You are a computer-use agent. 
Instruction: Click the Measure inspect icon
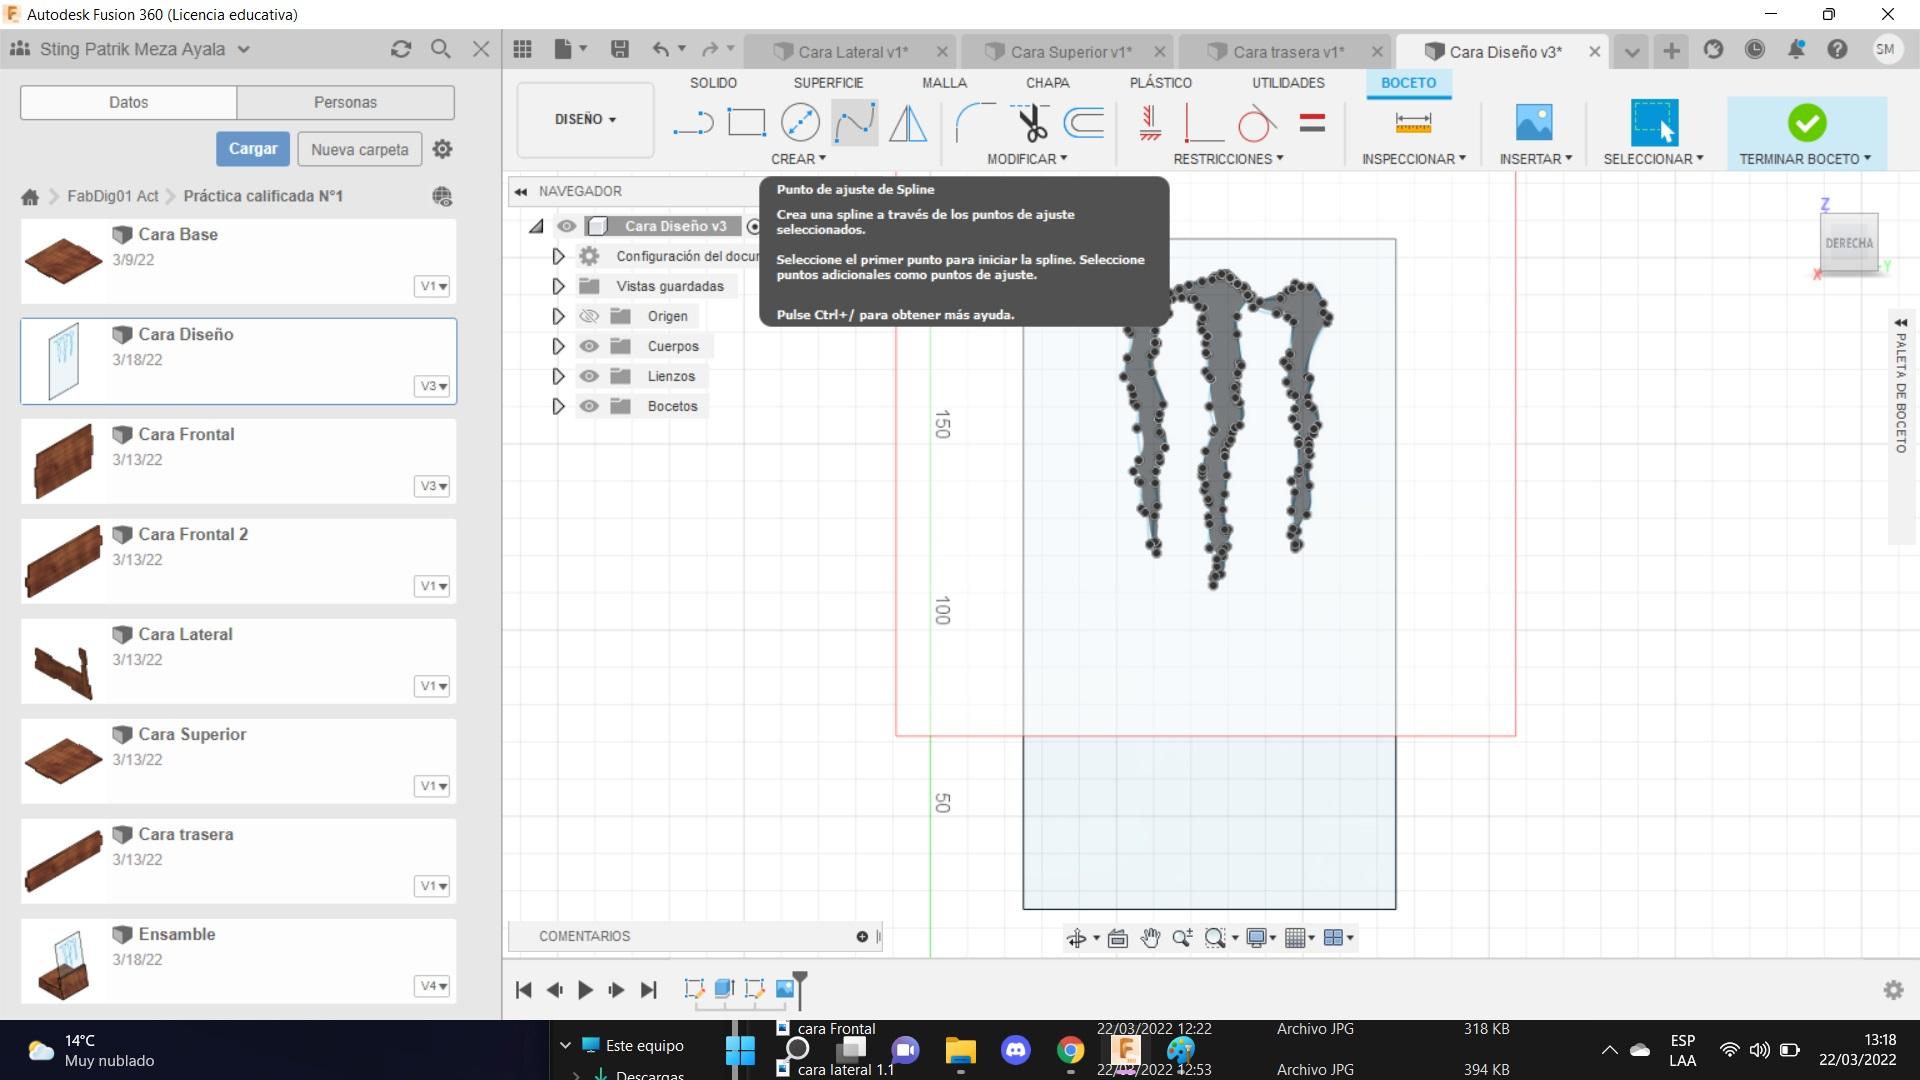tap(1412, 123)
